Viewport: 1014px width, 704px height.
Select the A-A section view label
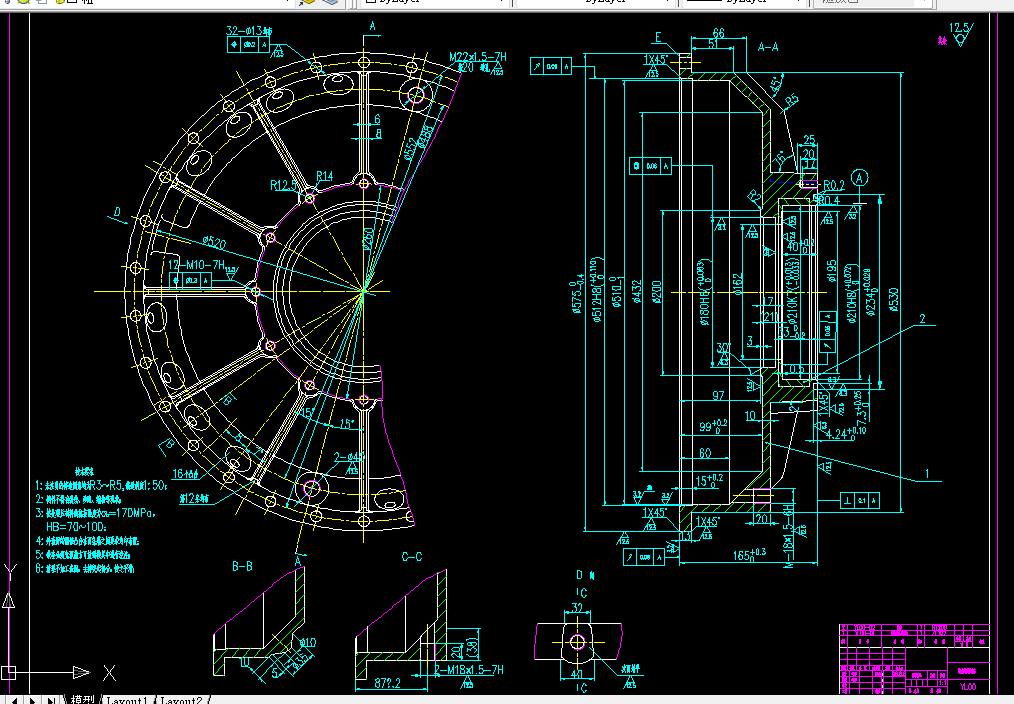click(768, 47)
